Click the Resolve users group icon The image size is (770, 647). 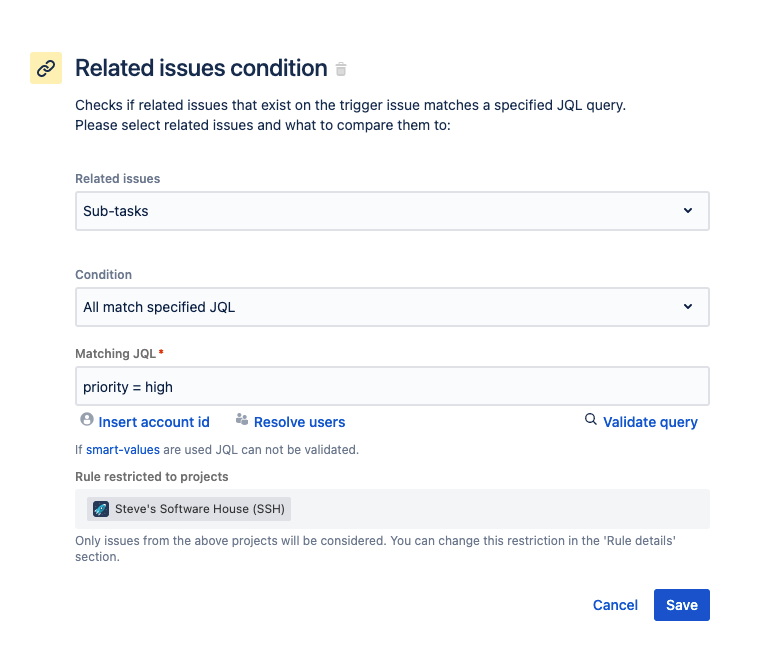(x=242, y=419)
